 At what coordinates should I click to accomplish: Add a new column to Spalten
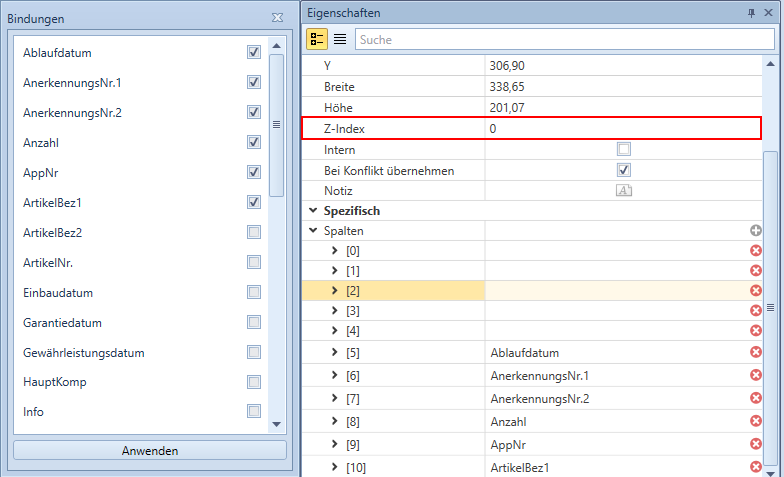tap(756, 230)
